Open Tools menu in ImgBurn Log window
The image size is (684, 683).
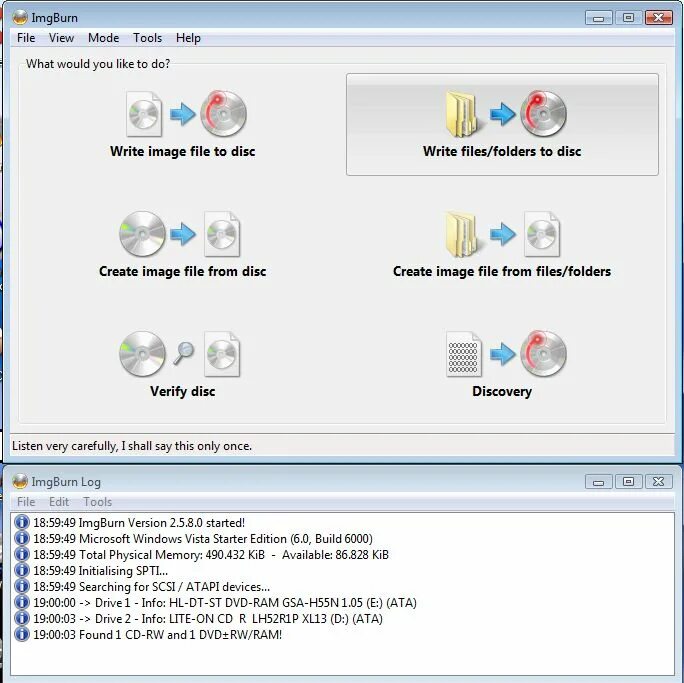click(98, 502)
